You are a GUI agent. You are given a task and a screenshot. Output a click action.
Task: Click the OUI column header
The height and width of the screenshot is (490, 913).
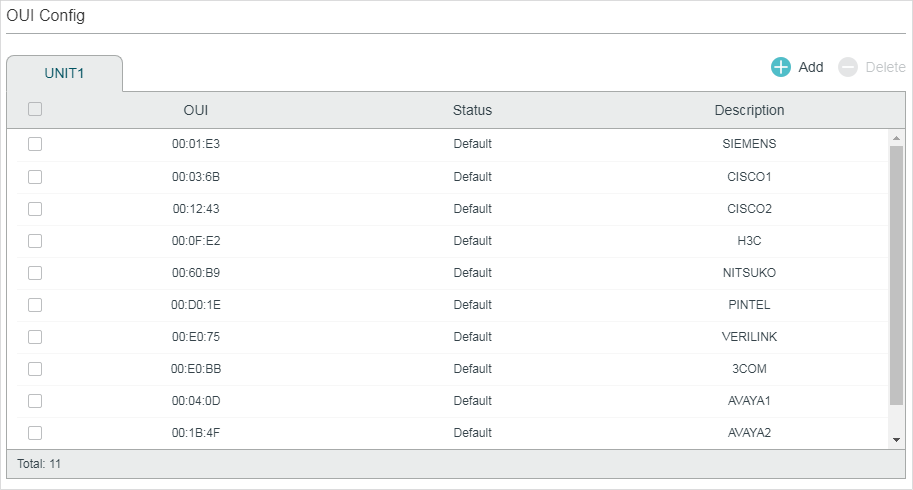pyautogui.click(x=196, y=110)
